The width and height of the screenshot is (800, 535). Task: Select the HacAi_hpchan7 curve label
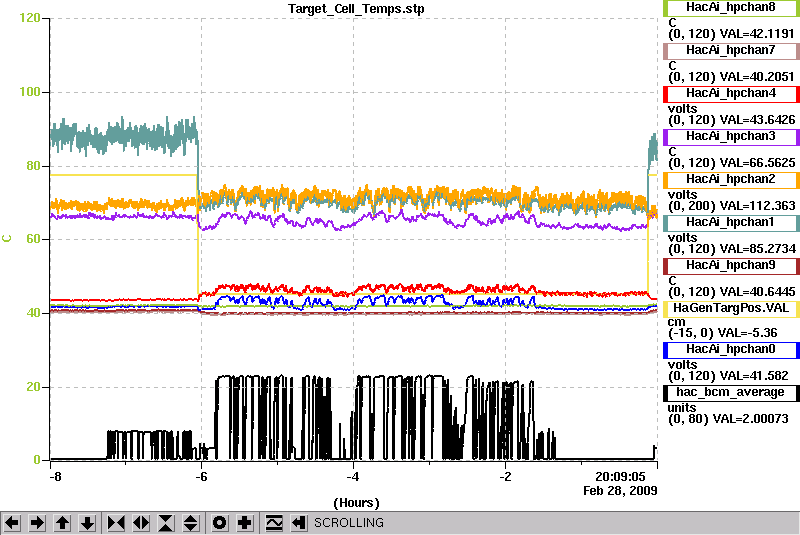point(731,50)
